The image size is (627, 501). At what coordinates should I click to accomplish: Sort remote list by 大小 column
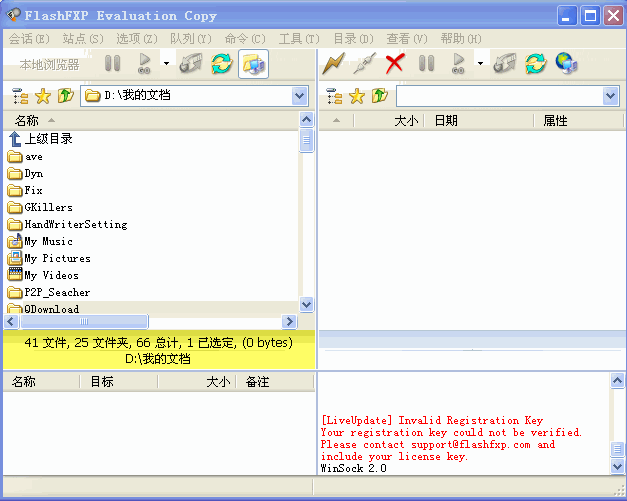(389, 120)
